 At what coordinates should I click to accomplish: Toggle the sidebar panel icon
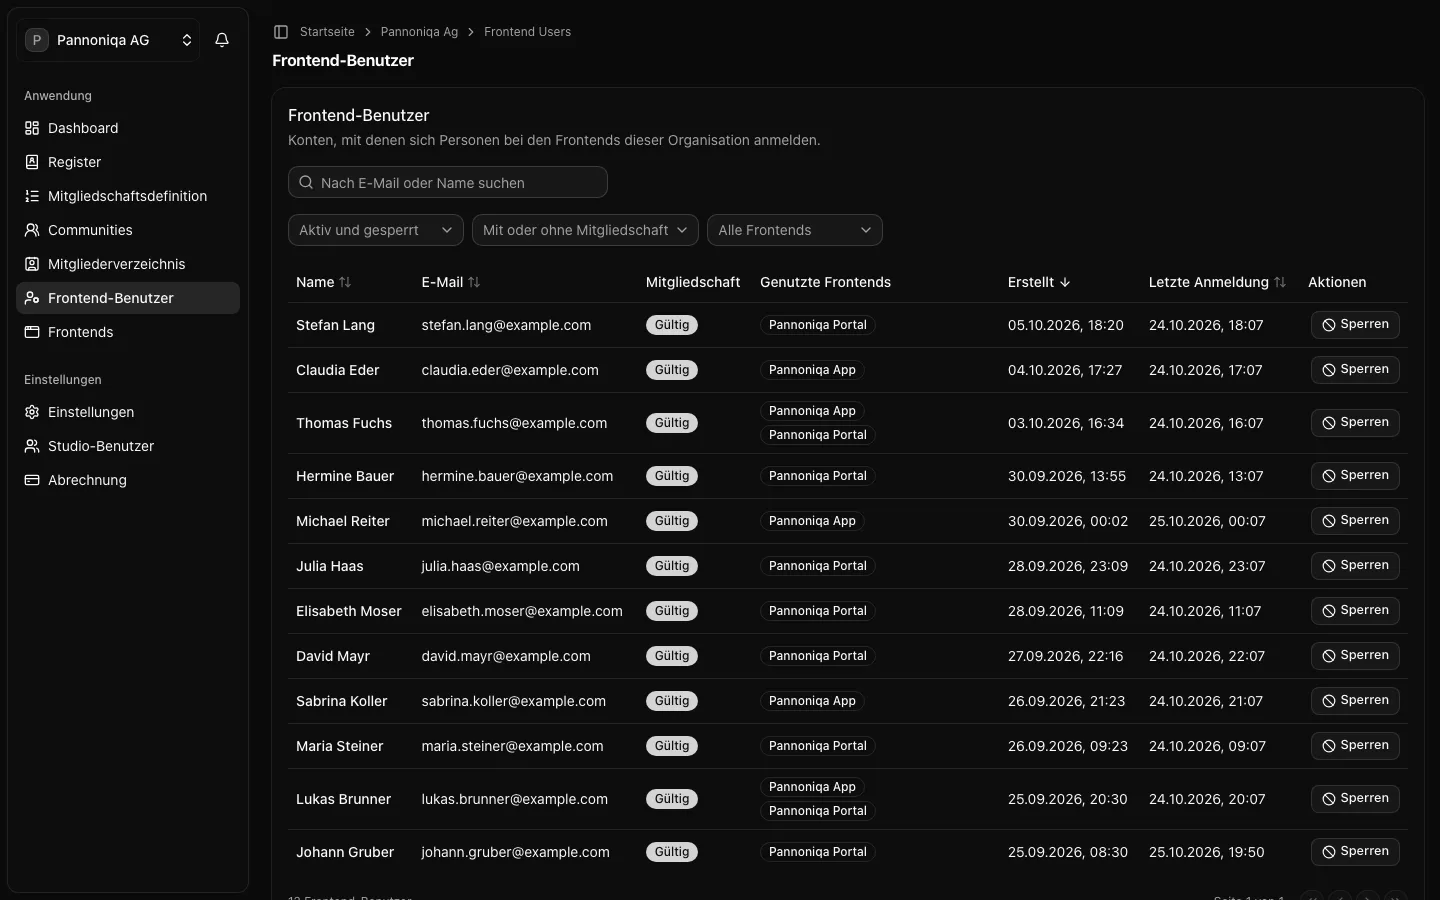point(281,32)
